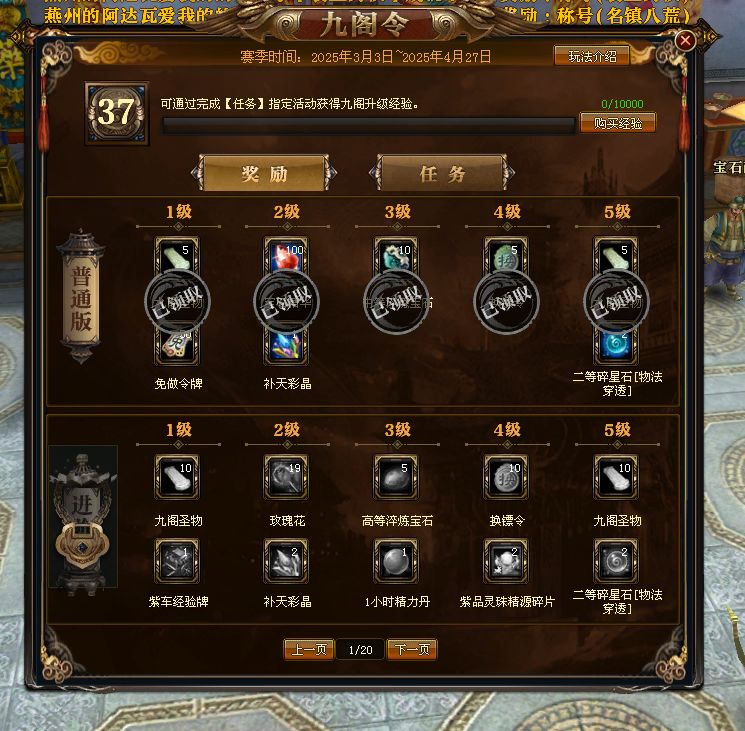Click the 紫车经验牌 reward icon
The image size is (745, 731).
tap(177, 561)
